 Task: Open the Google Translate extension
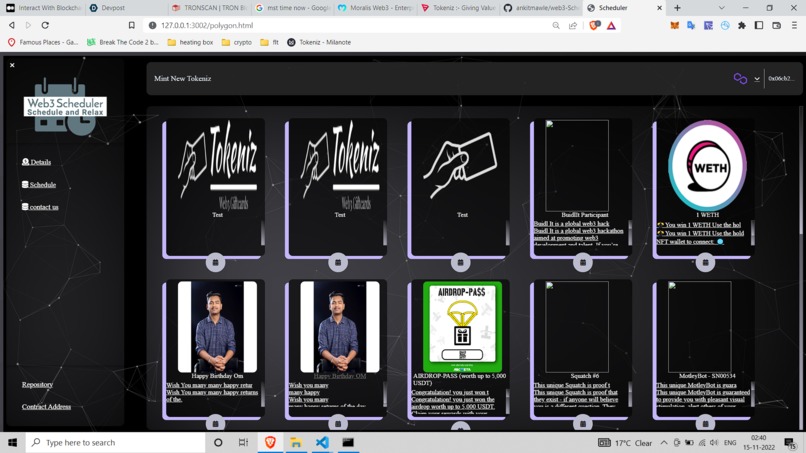tap(691, 25)
